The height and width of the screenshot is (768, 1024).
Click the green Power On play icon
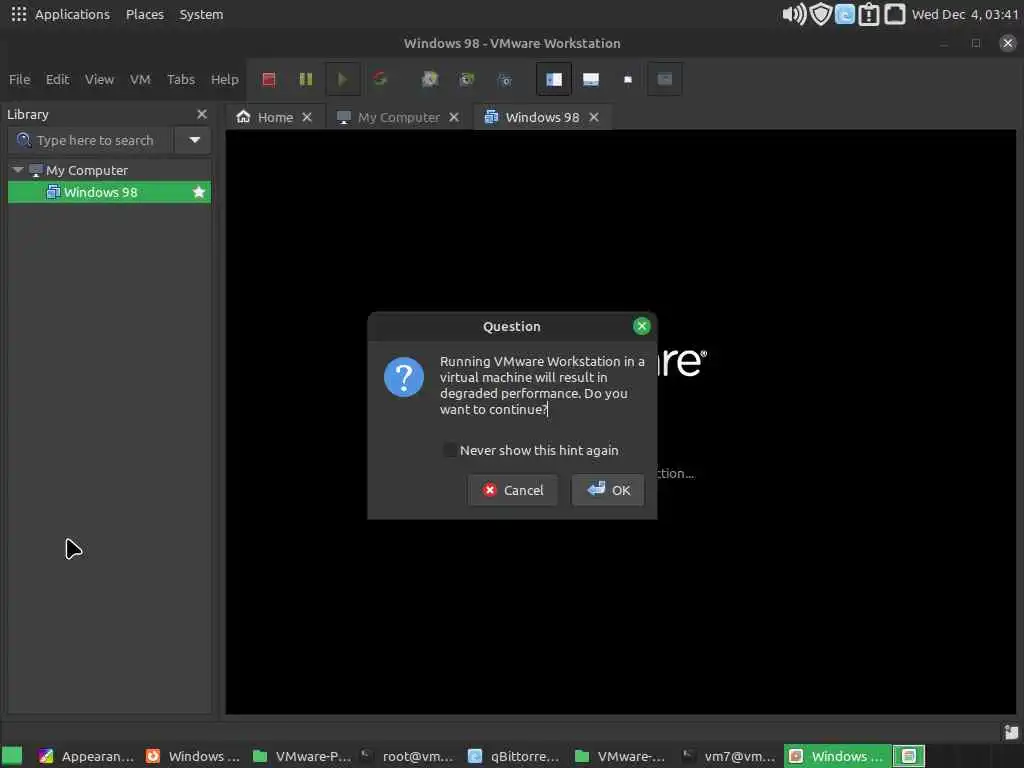click(x=342, y=79)
